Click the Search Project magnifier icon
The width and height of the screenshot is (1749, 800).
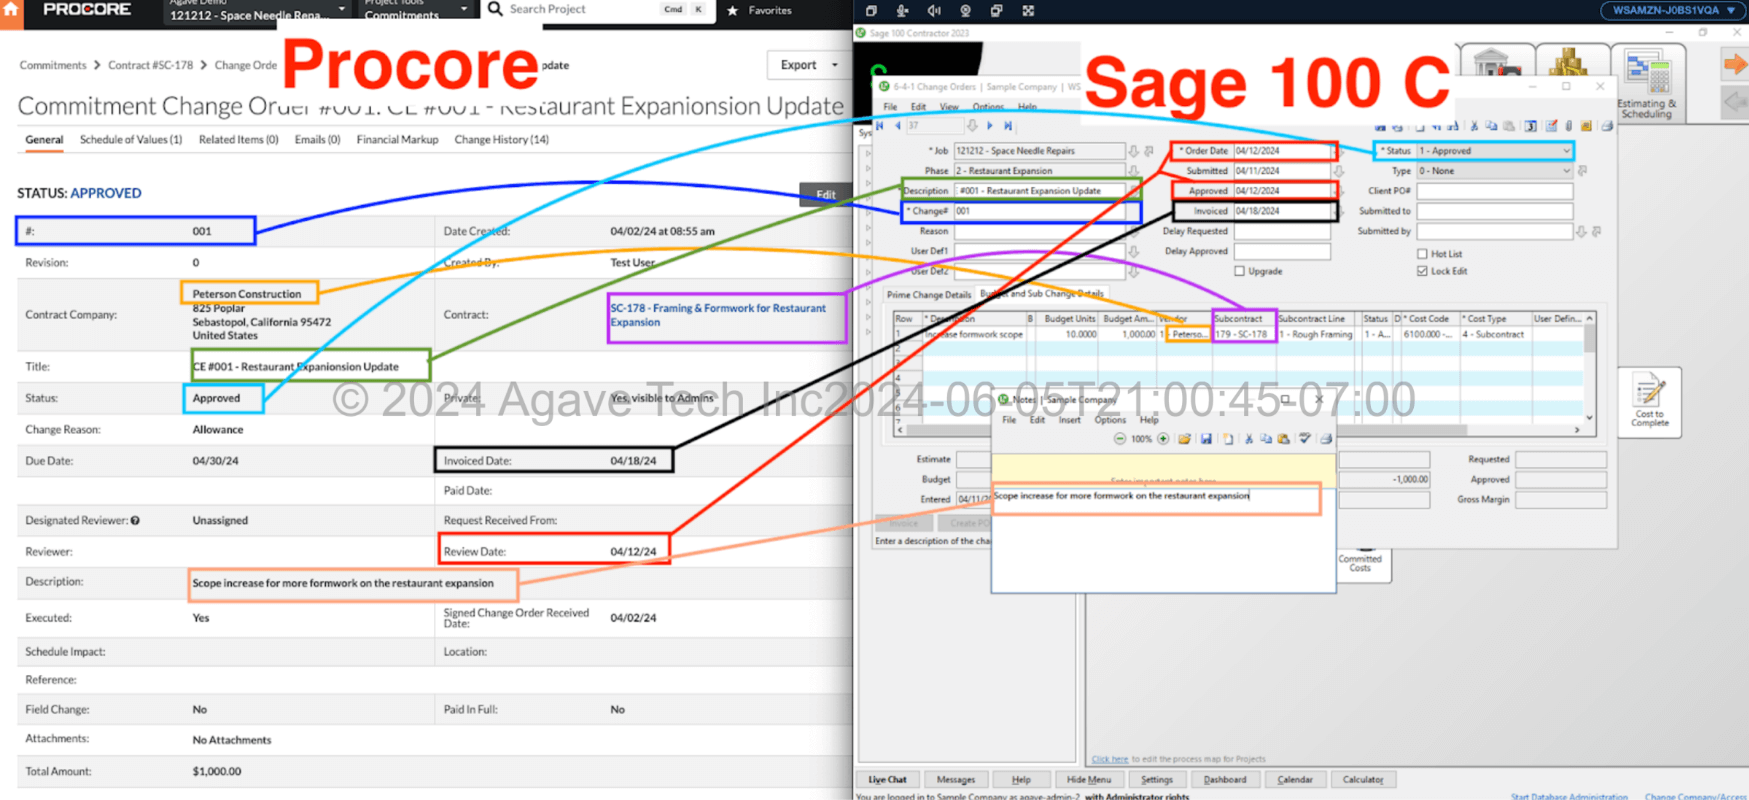(495, 9)
